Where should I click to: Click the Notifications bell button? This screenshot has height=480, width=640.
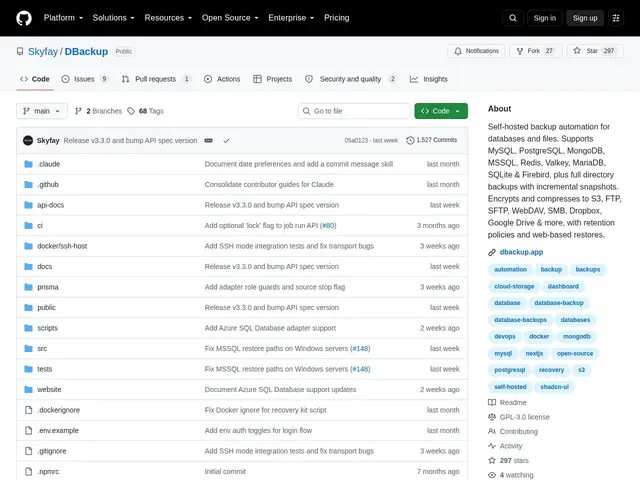pos(476,51)
